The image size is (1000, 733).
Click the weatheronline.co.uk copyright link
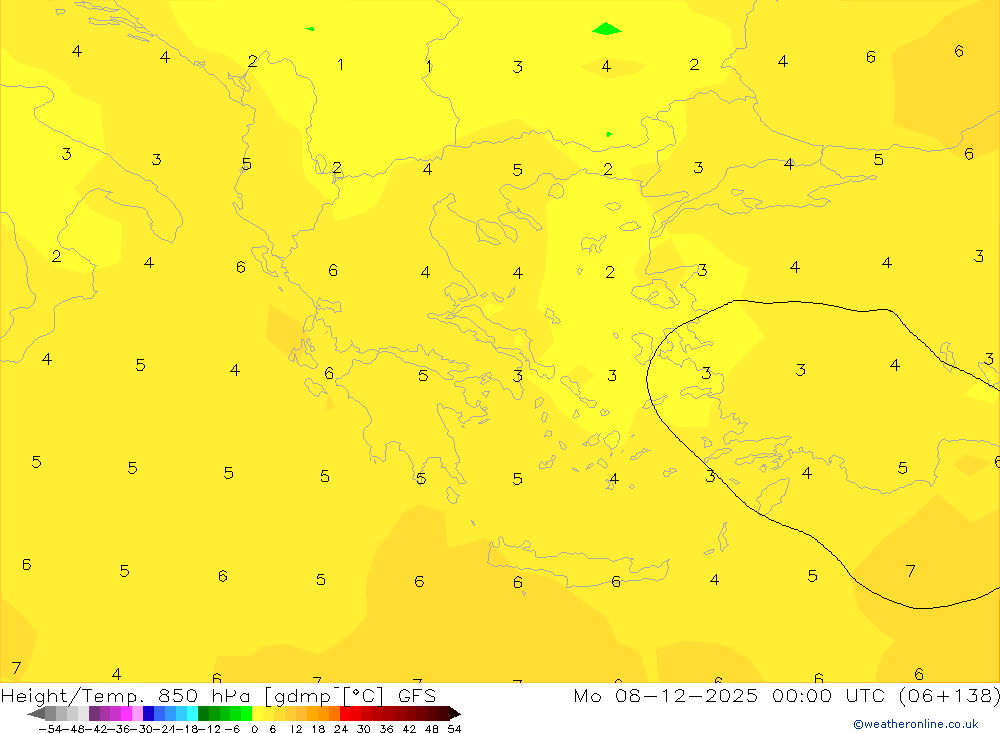916,724
